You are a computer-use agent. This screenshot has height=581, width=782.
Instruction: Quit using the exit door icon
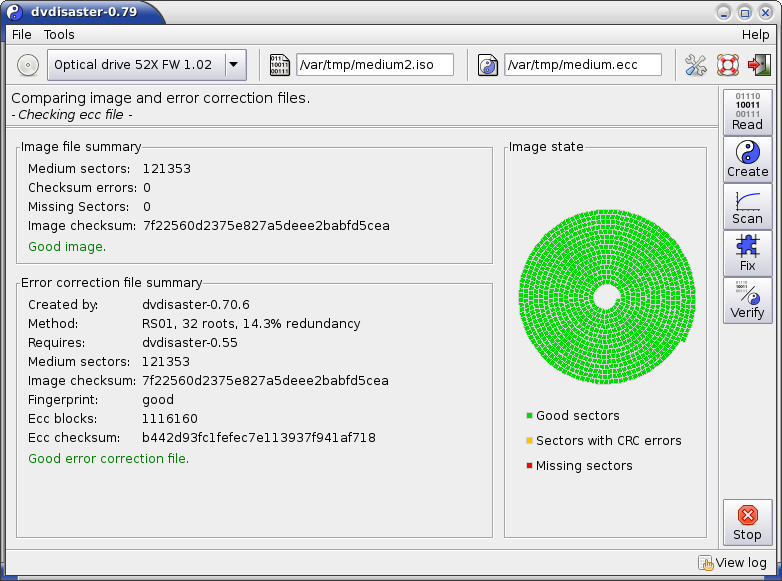pyautogui.click(x=758, y=65)
